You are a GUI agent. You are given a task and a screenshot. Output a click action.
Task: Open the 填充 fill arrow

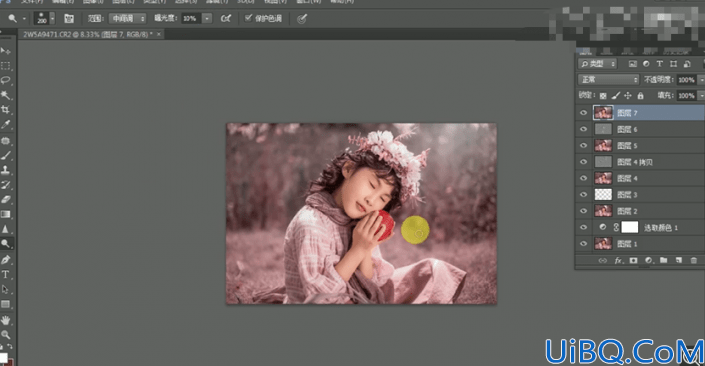(701, 95)
